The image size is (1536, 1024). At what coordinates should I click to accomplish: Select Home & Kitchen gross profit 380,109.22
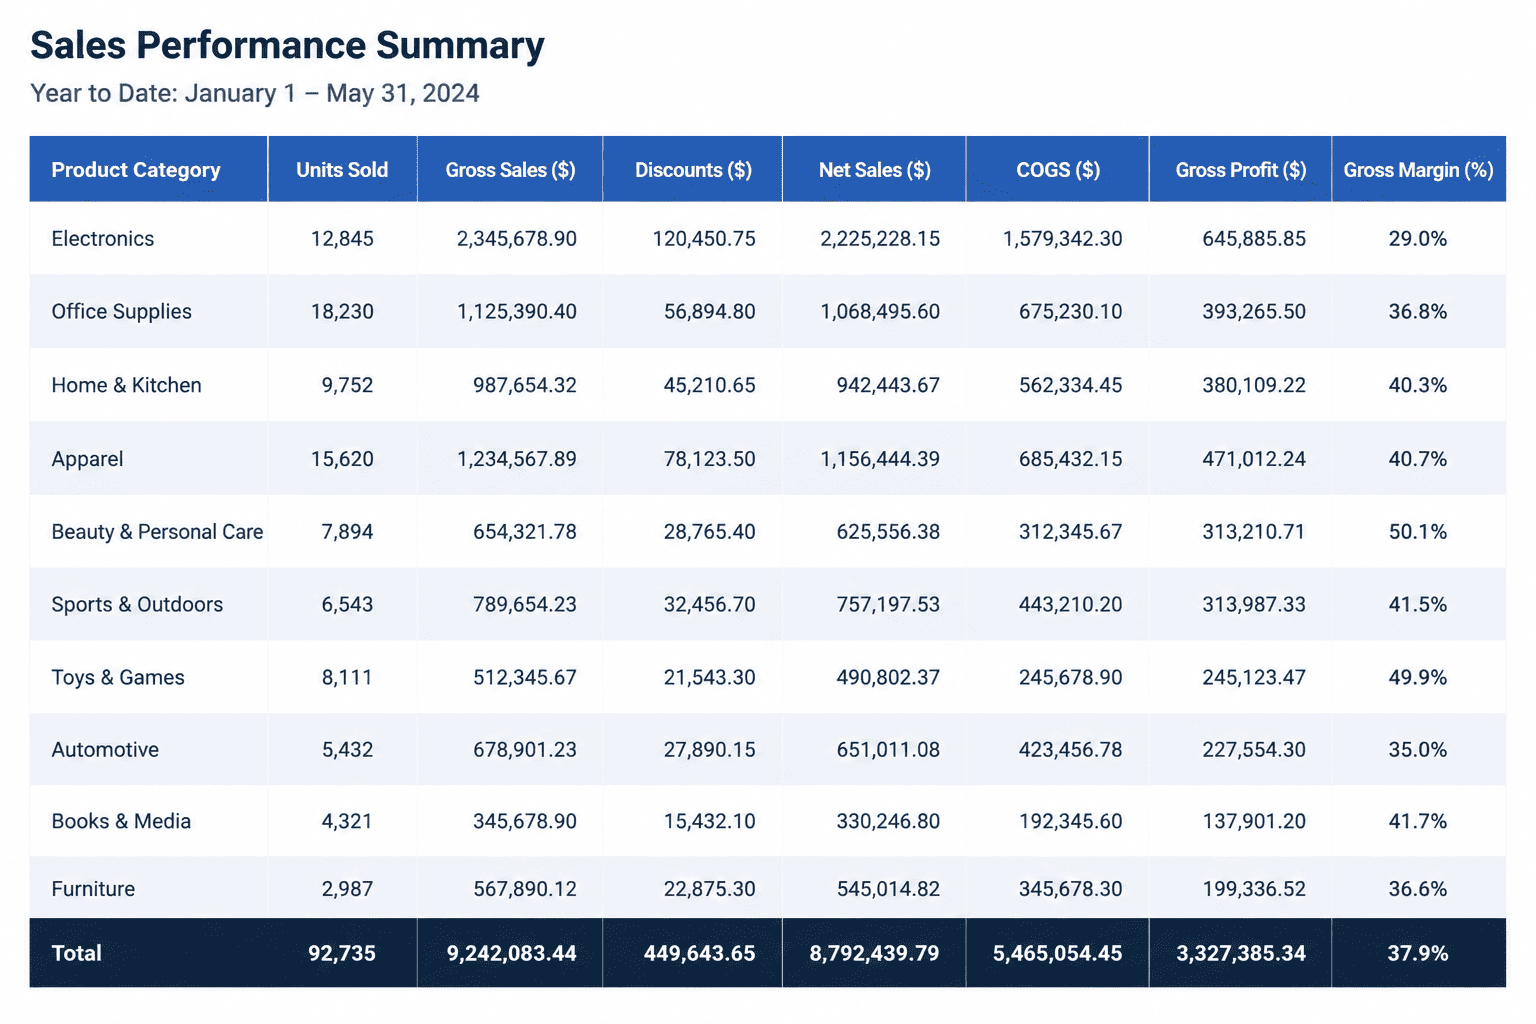point(1254,385)
